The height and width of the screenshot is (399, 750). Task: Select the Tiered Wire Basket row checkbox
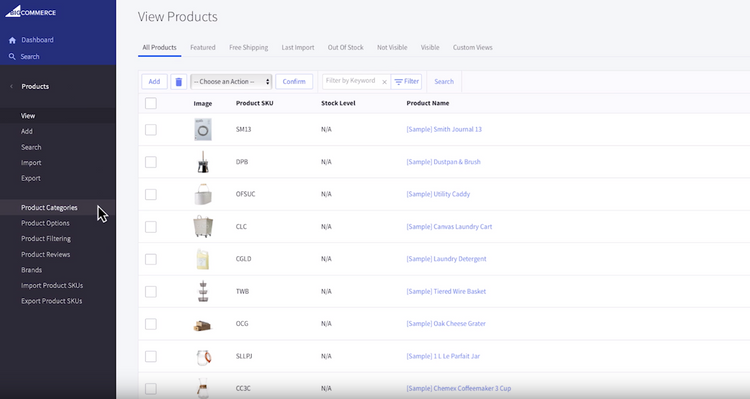(151, 291)
